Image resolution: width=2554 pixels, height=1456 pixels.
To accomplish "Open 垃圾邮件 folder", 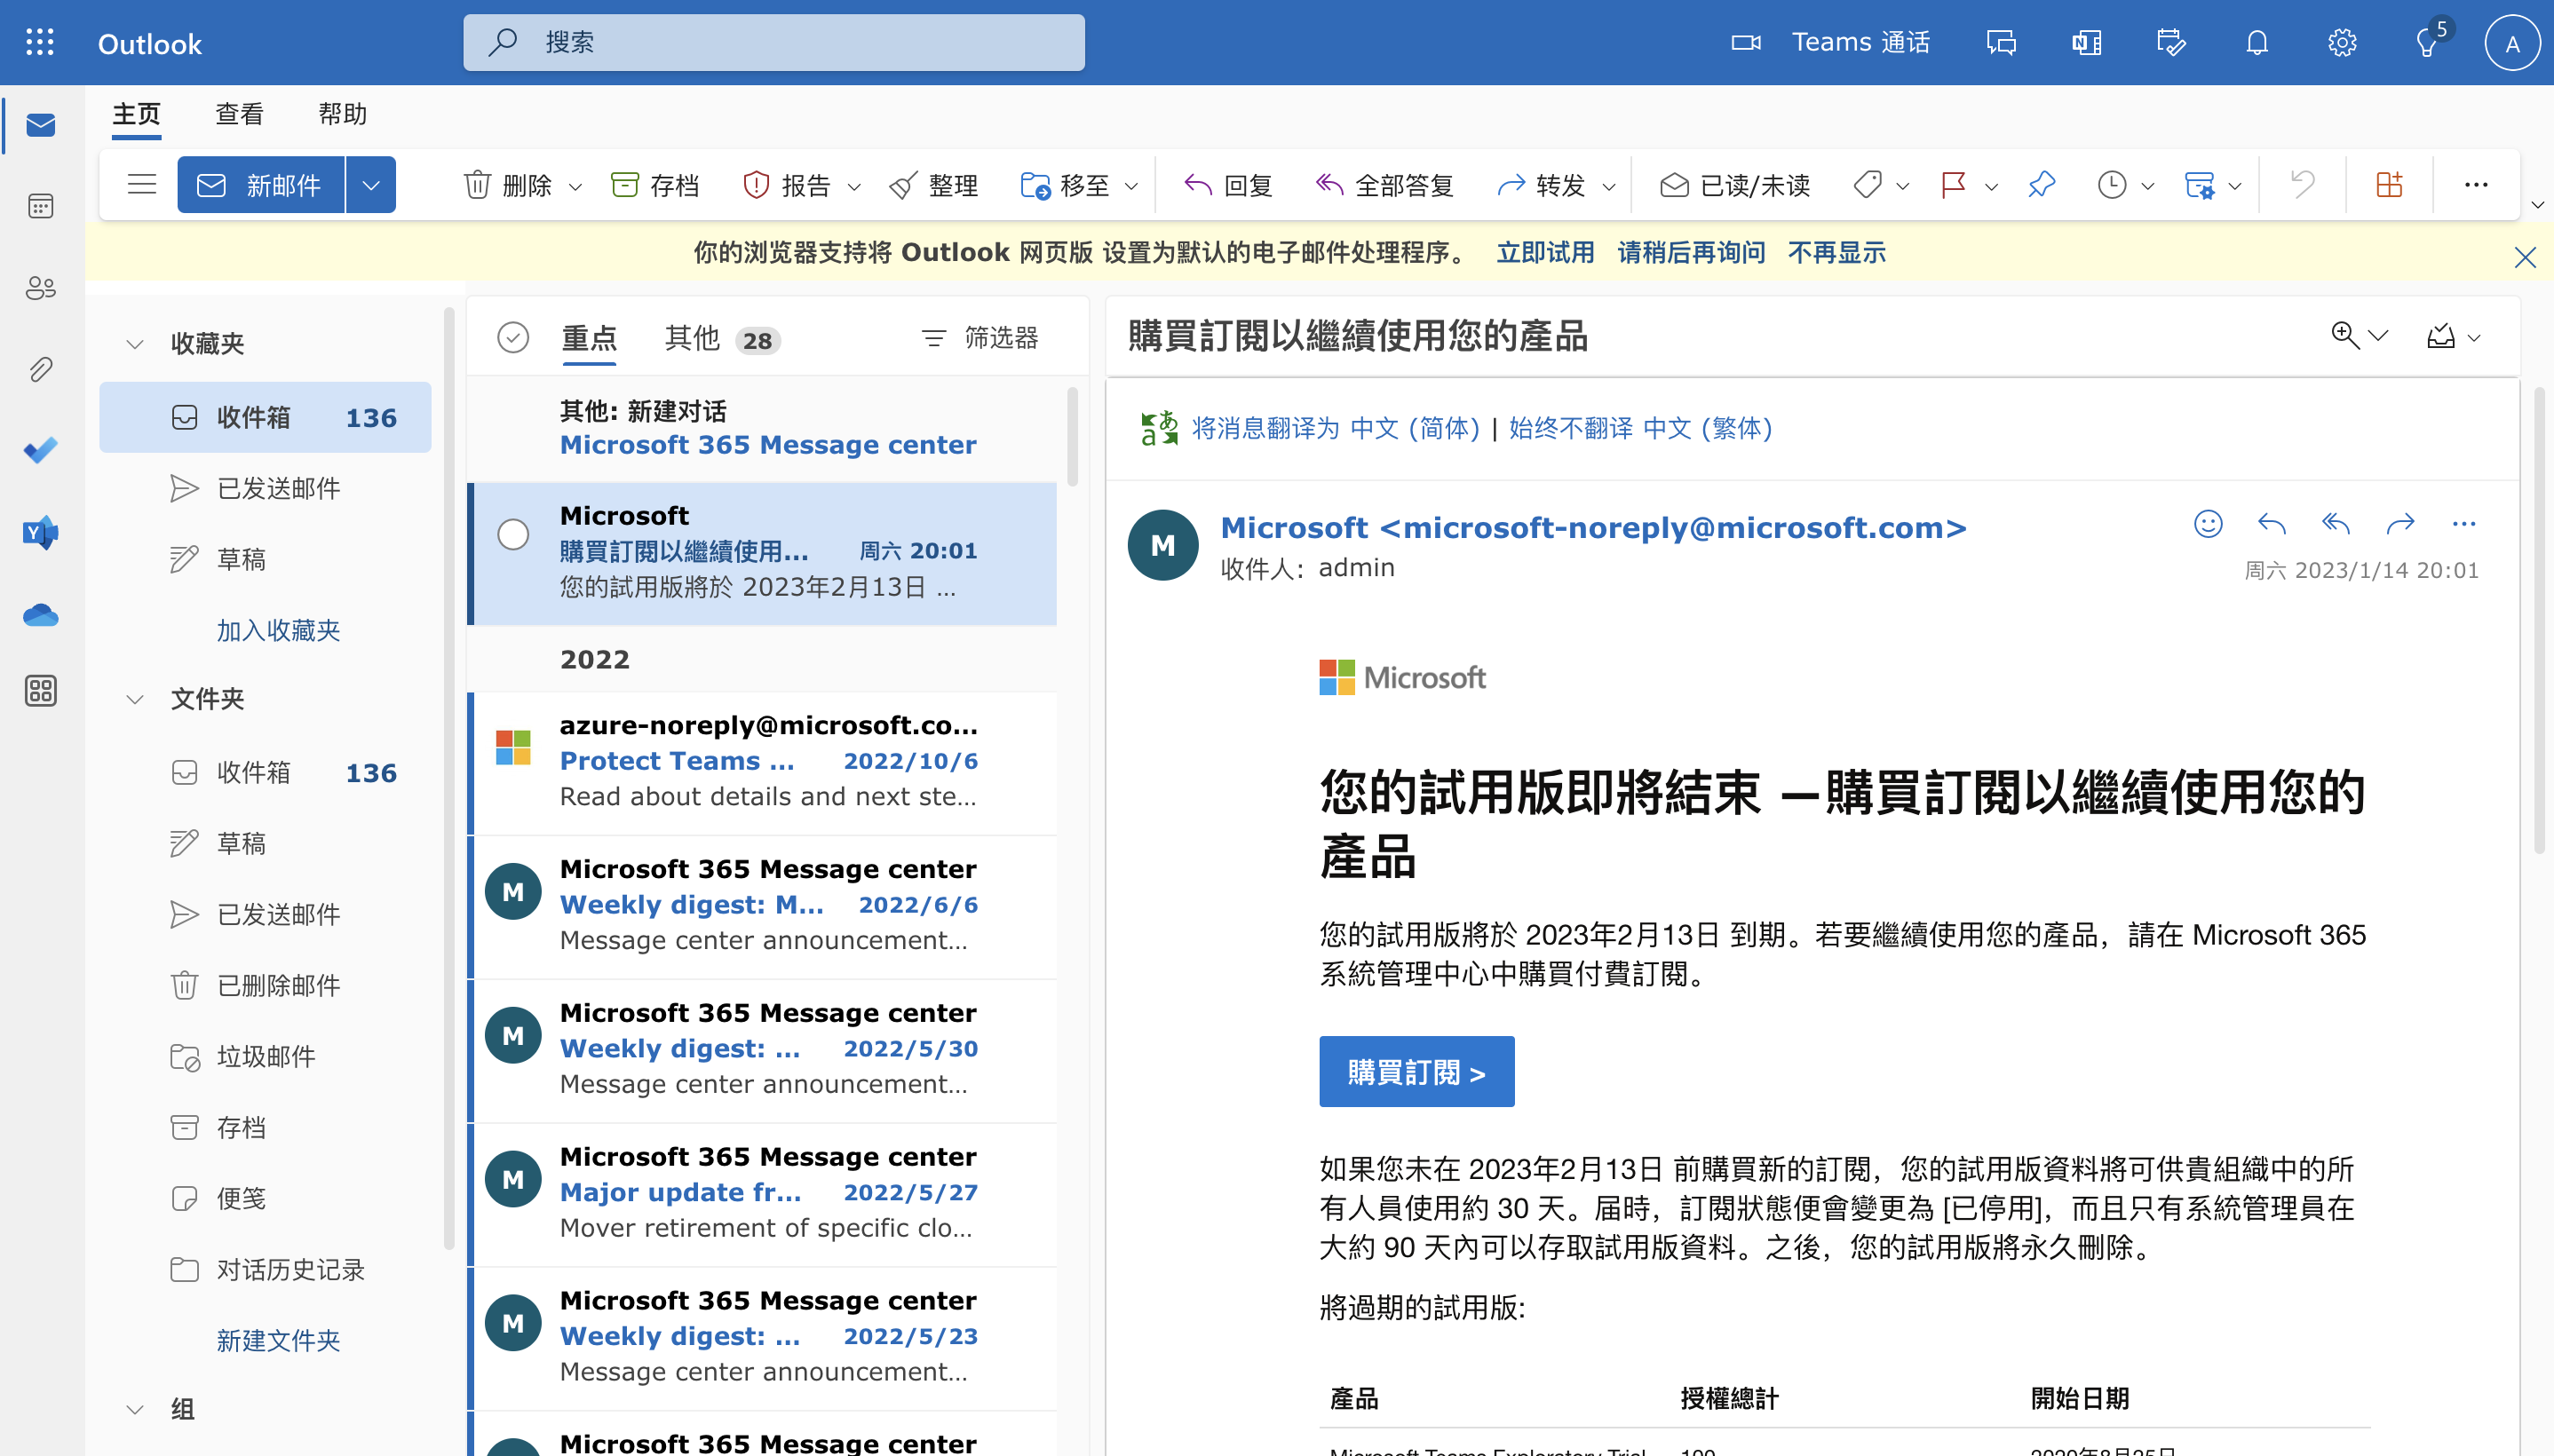I will point(265,1056).
